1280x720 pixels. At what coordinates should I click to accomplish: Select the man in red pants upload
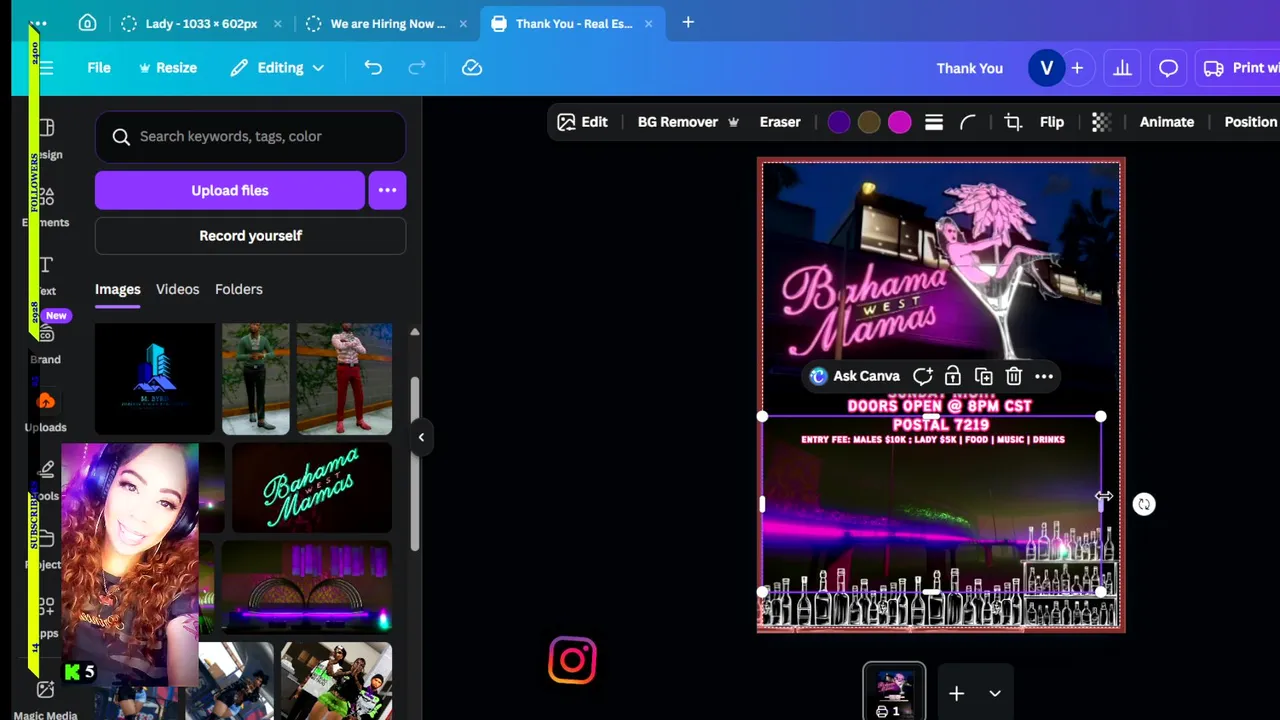344,379
